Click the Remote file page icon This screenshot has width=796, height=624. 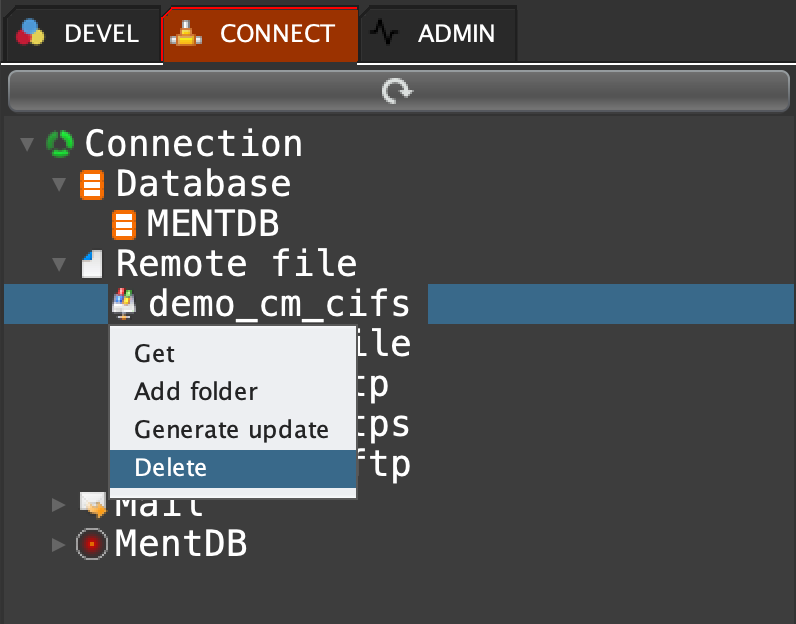point(92,264)
